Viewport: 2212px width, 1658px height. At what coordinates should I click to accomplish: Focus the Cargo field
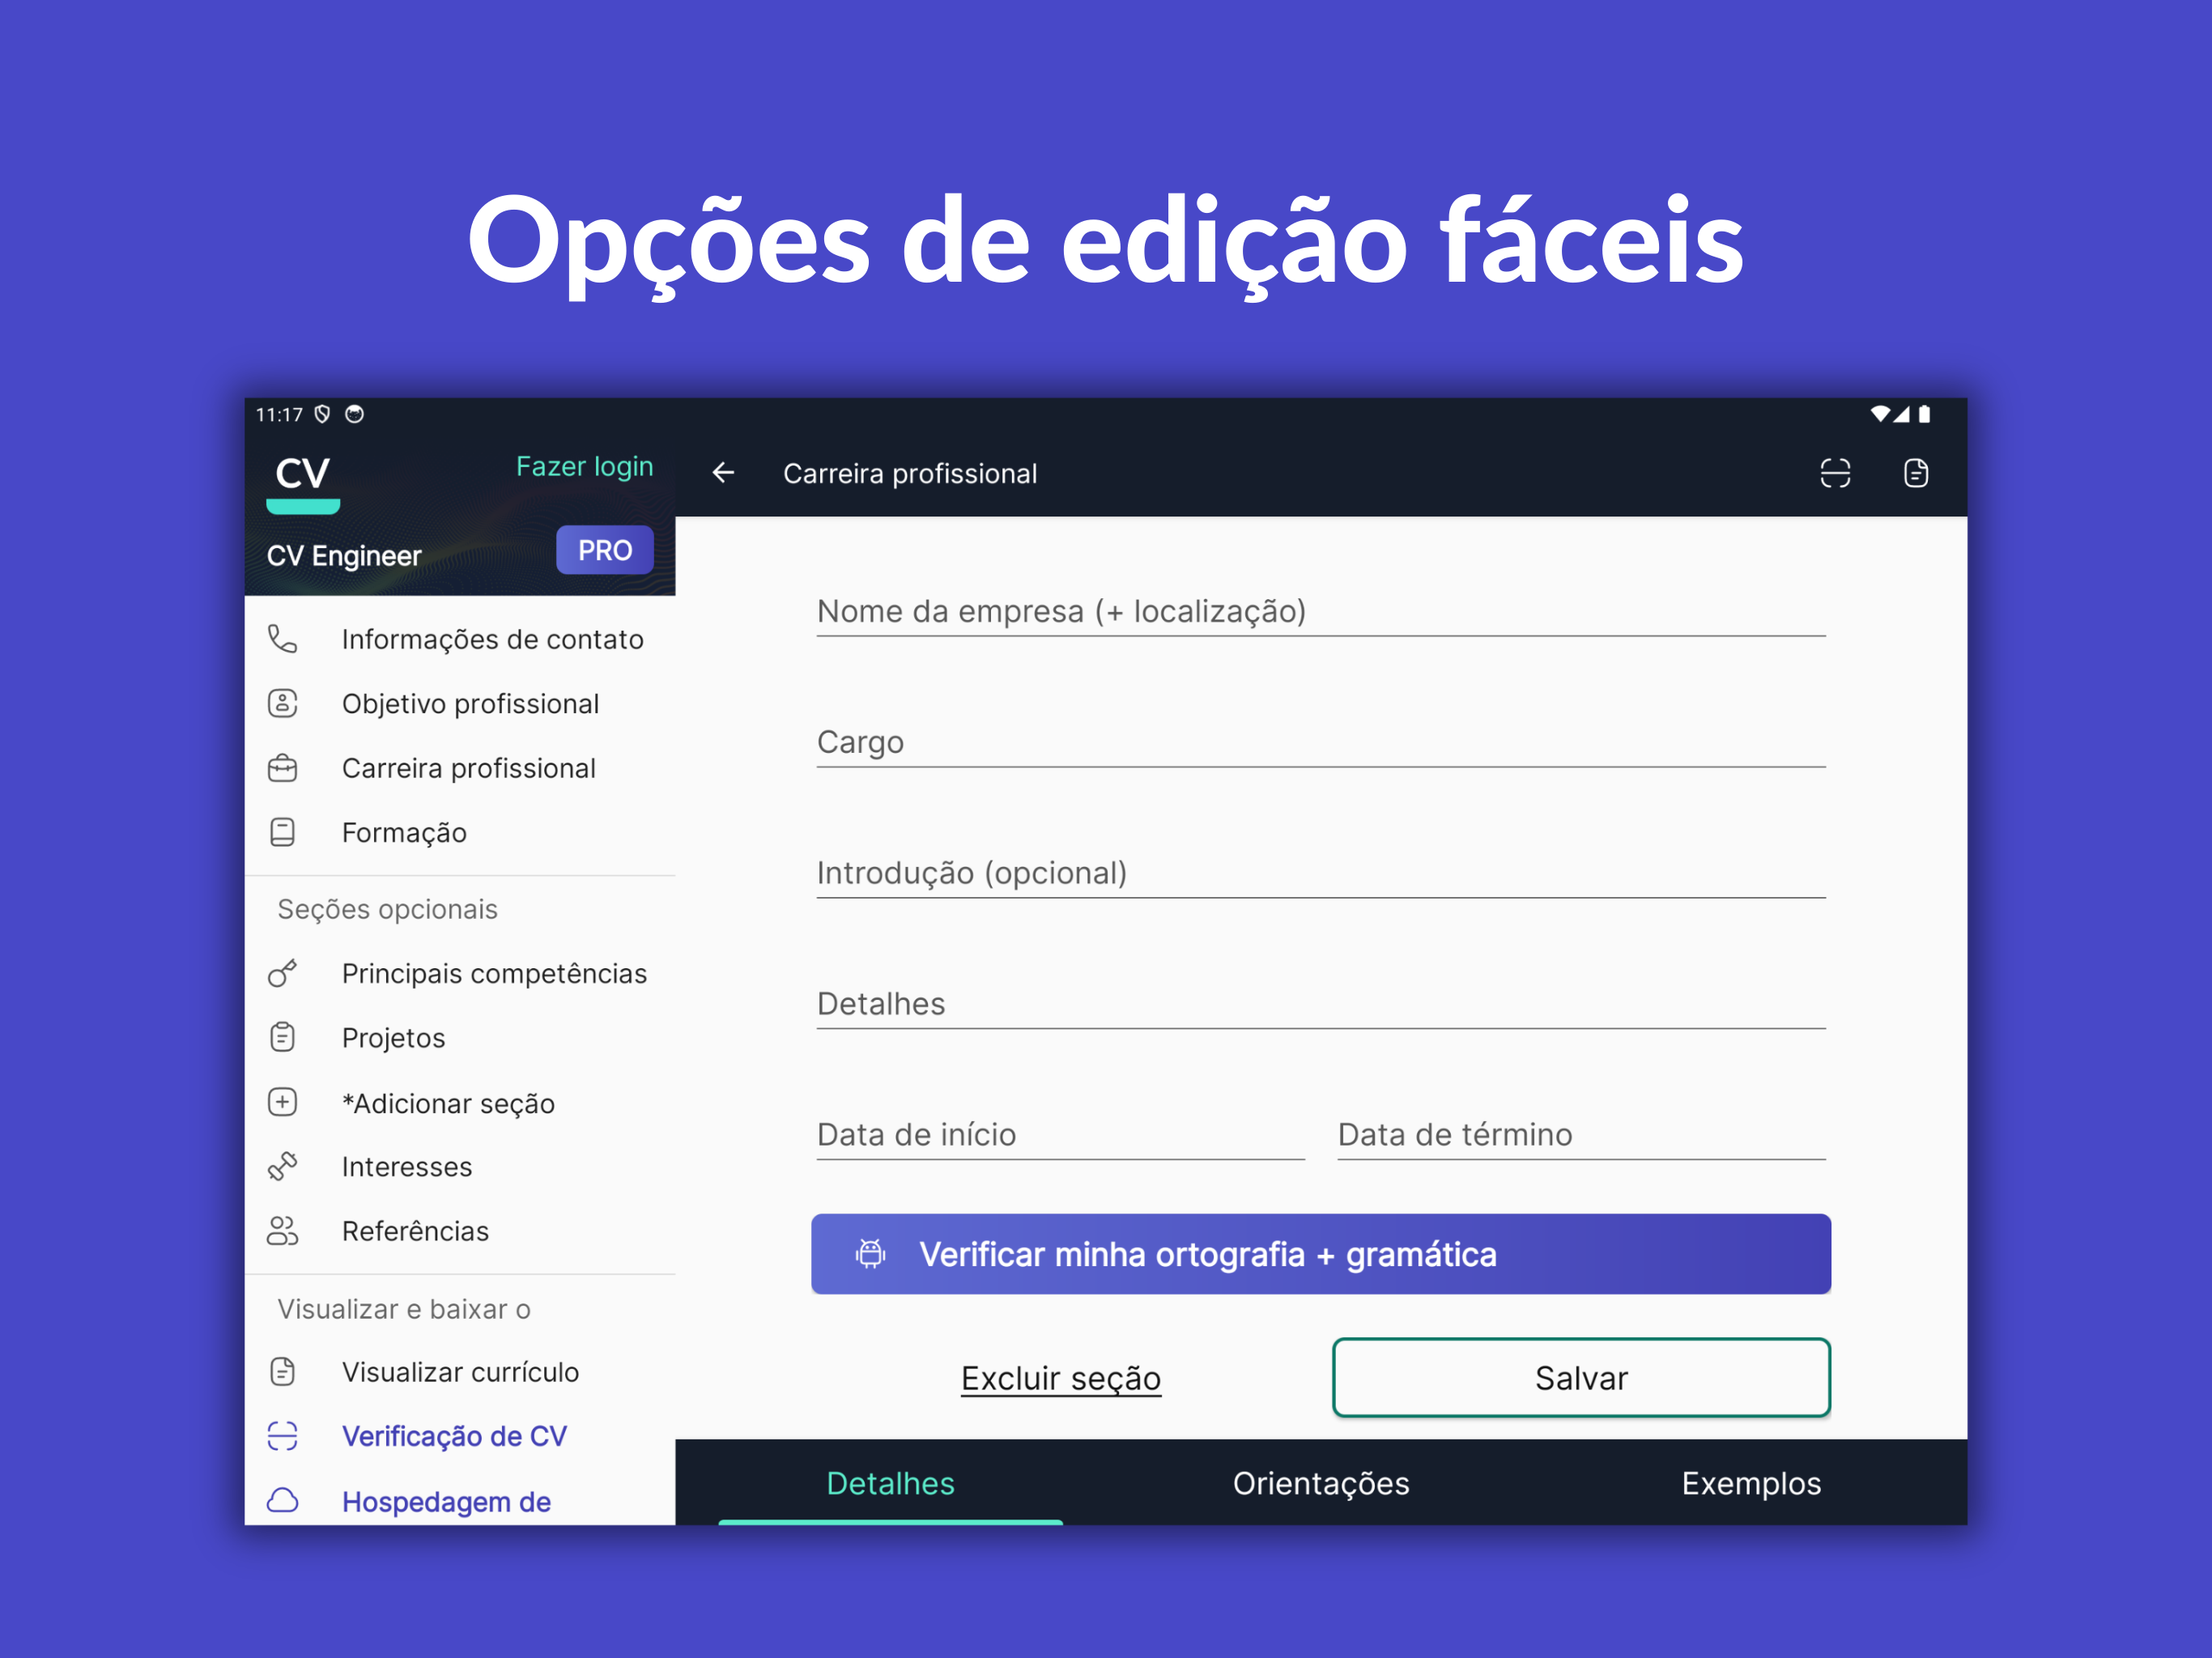[x=1321, y=741]
